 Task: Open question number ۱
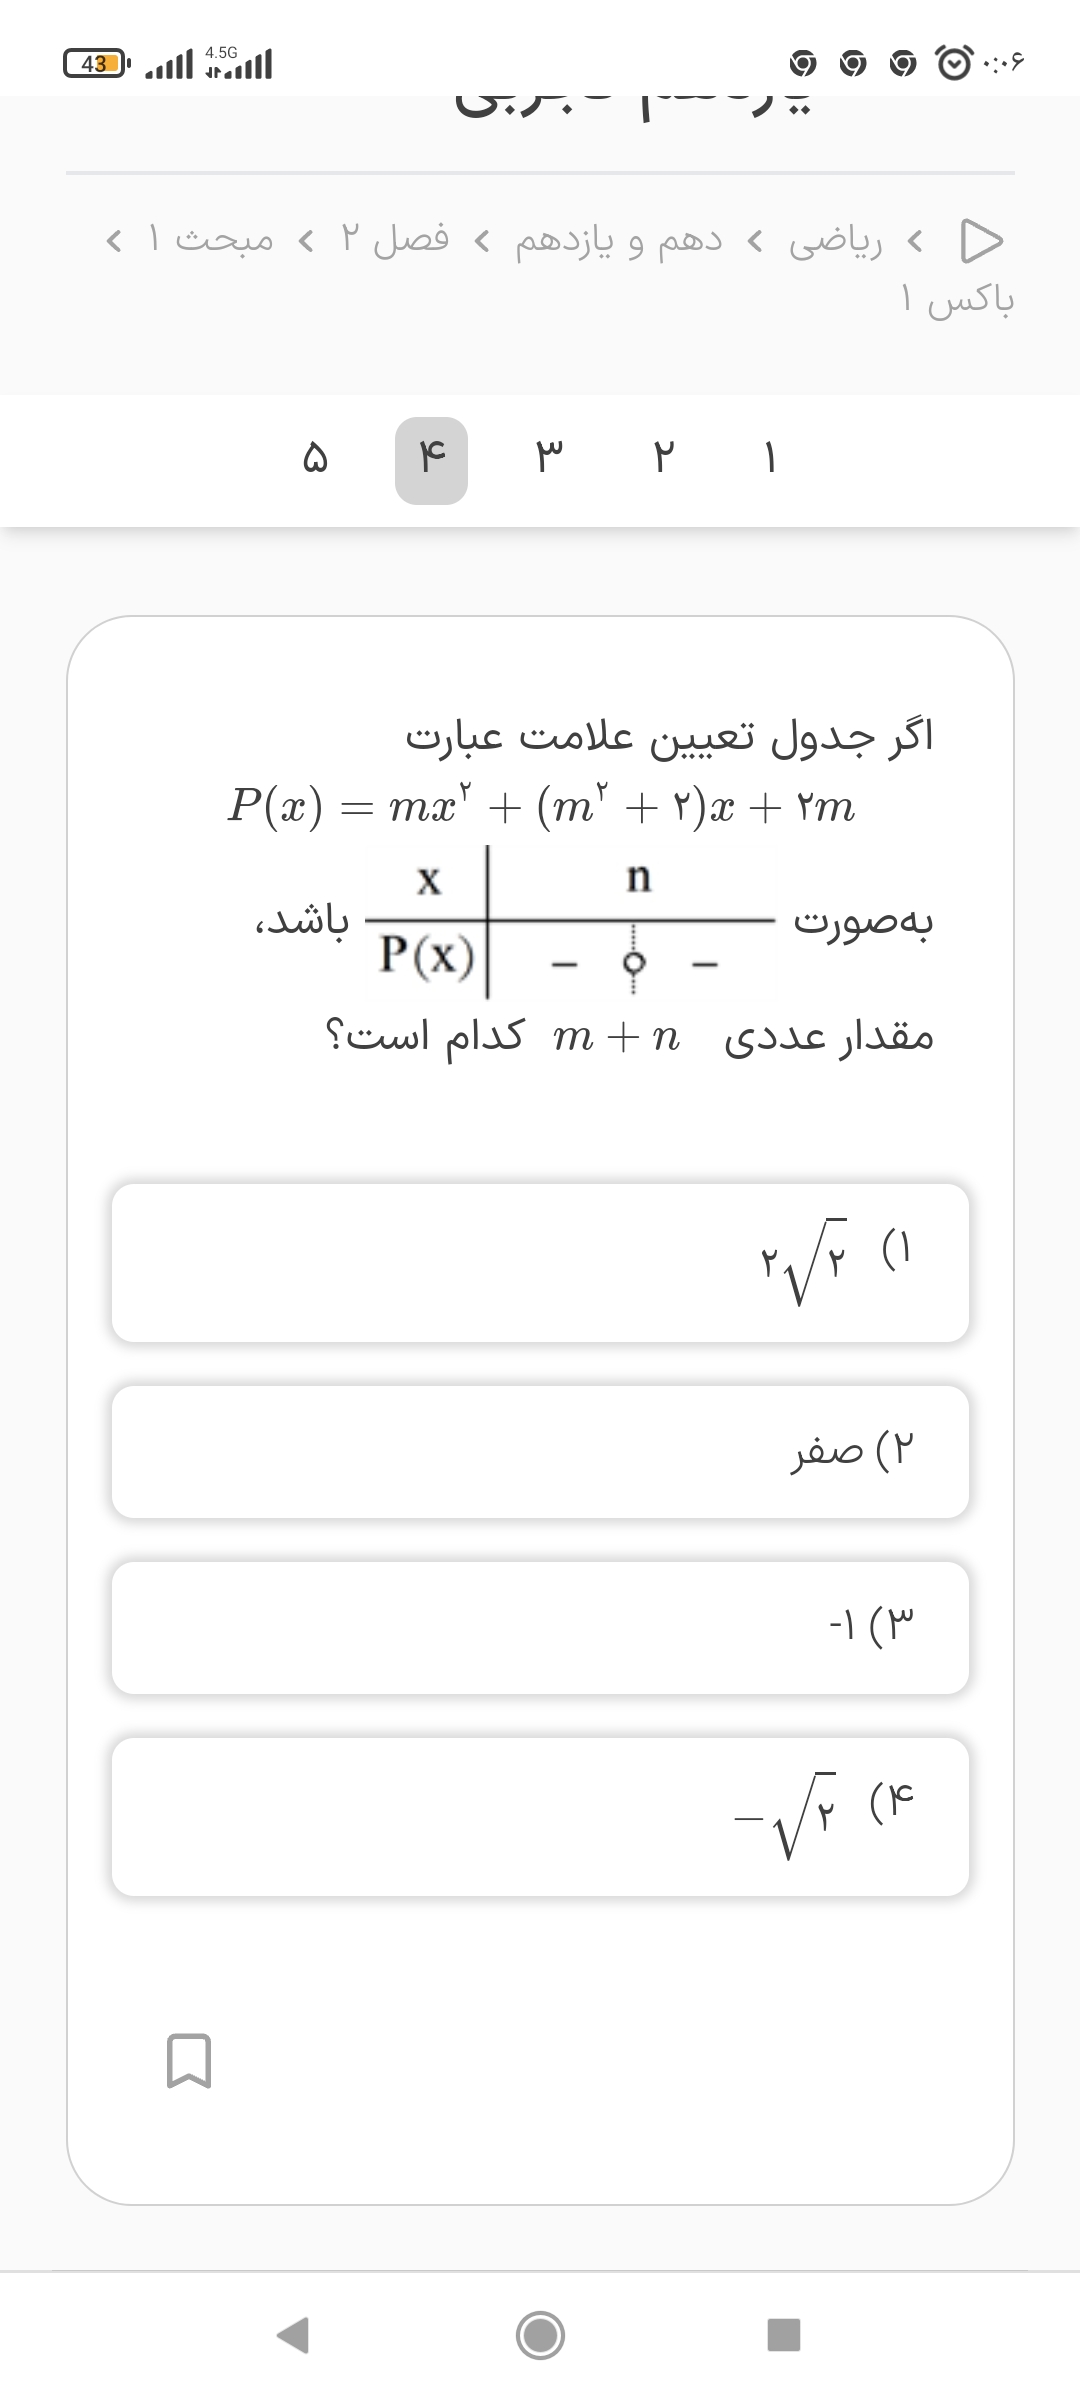pos(769,460)
